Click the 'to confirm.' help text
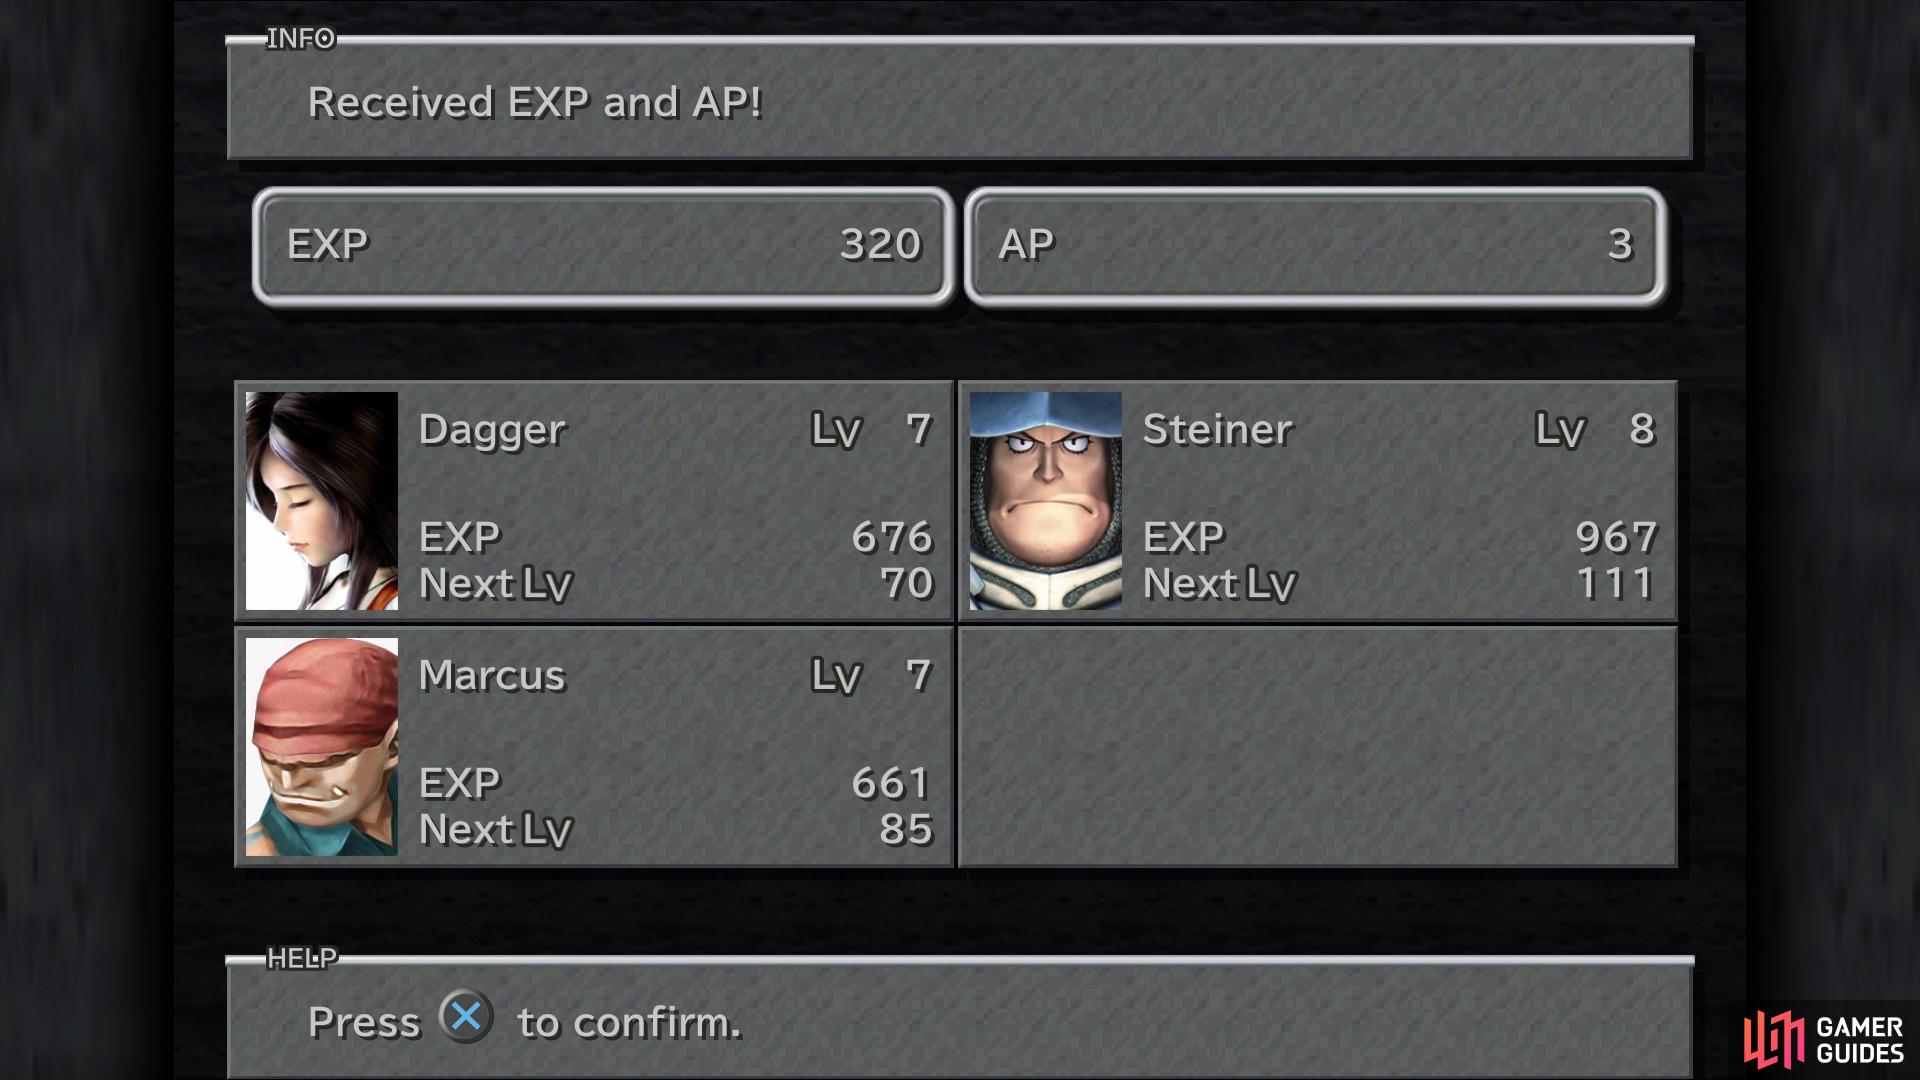Screen dimensions: 1920x1080 pyautogui.click(x=630, y=1023)
